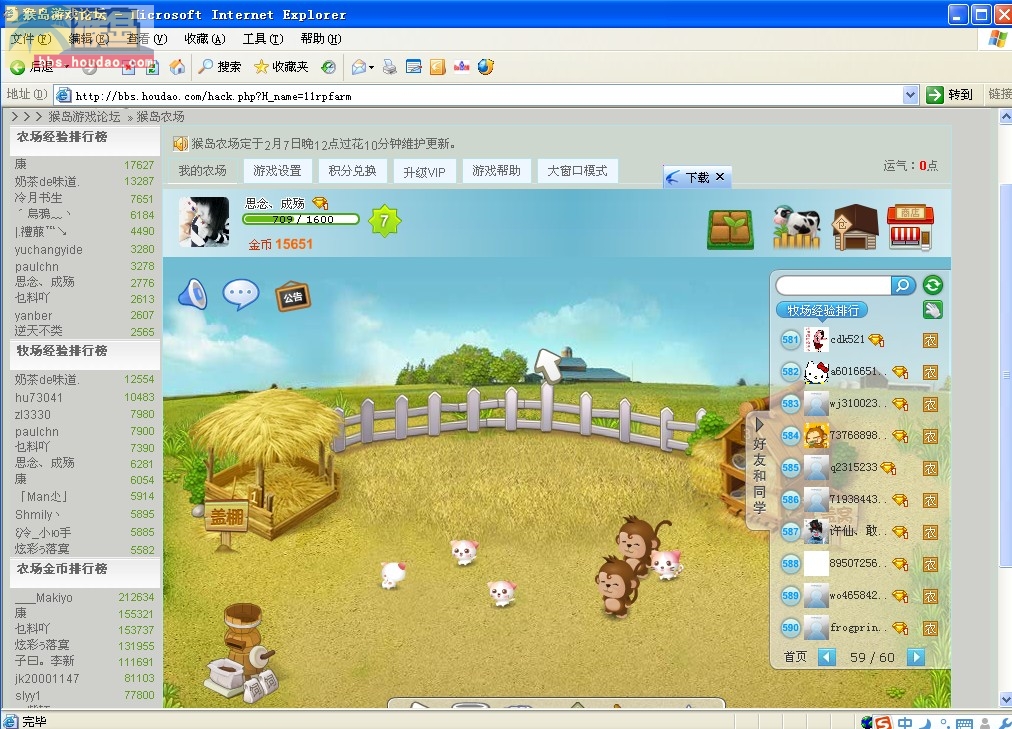Click the green hand icon in friend panel

pos(932,310)
